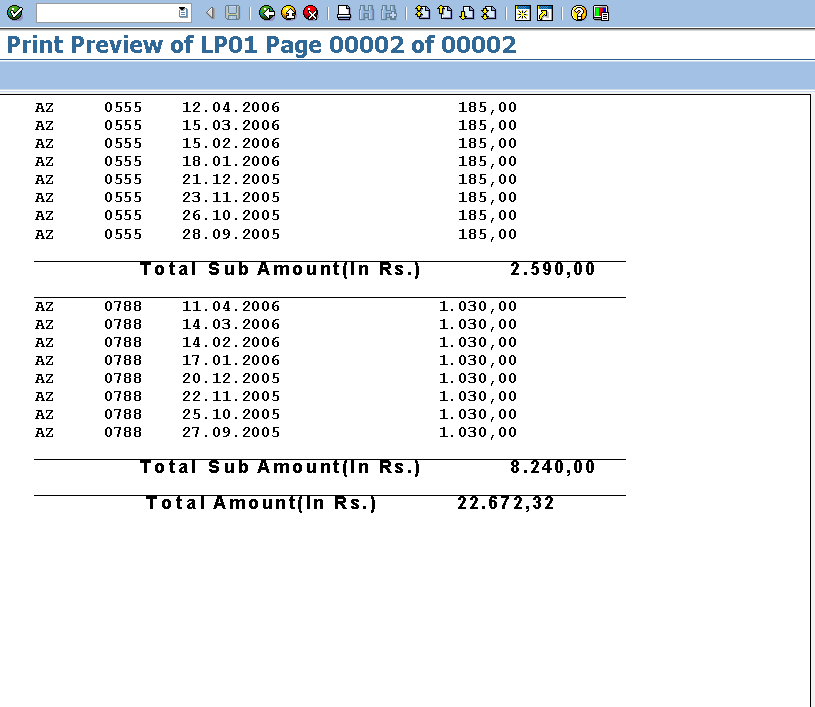Go to previous page using Previous Page icon
815x707 pixels.
446,13
